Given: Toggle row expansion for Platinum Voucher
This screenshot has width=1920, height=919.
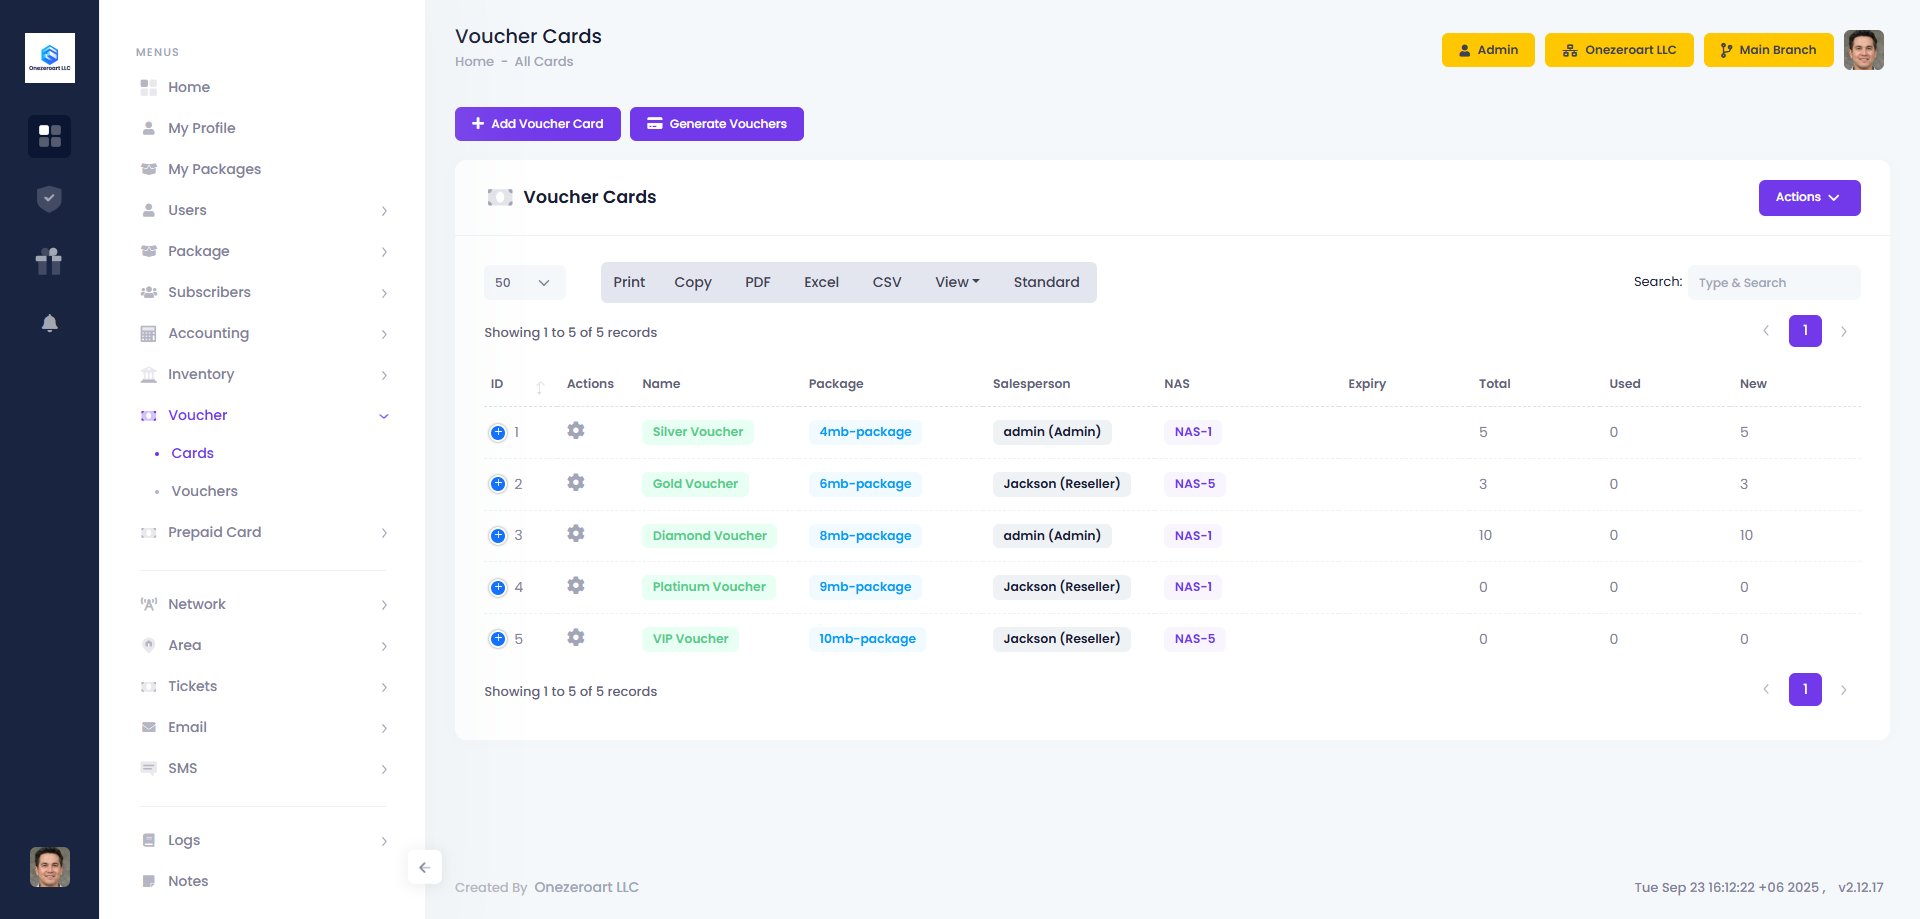Looking at the screenshot, I should 498,587.
